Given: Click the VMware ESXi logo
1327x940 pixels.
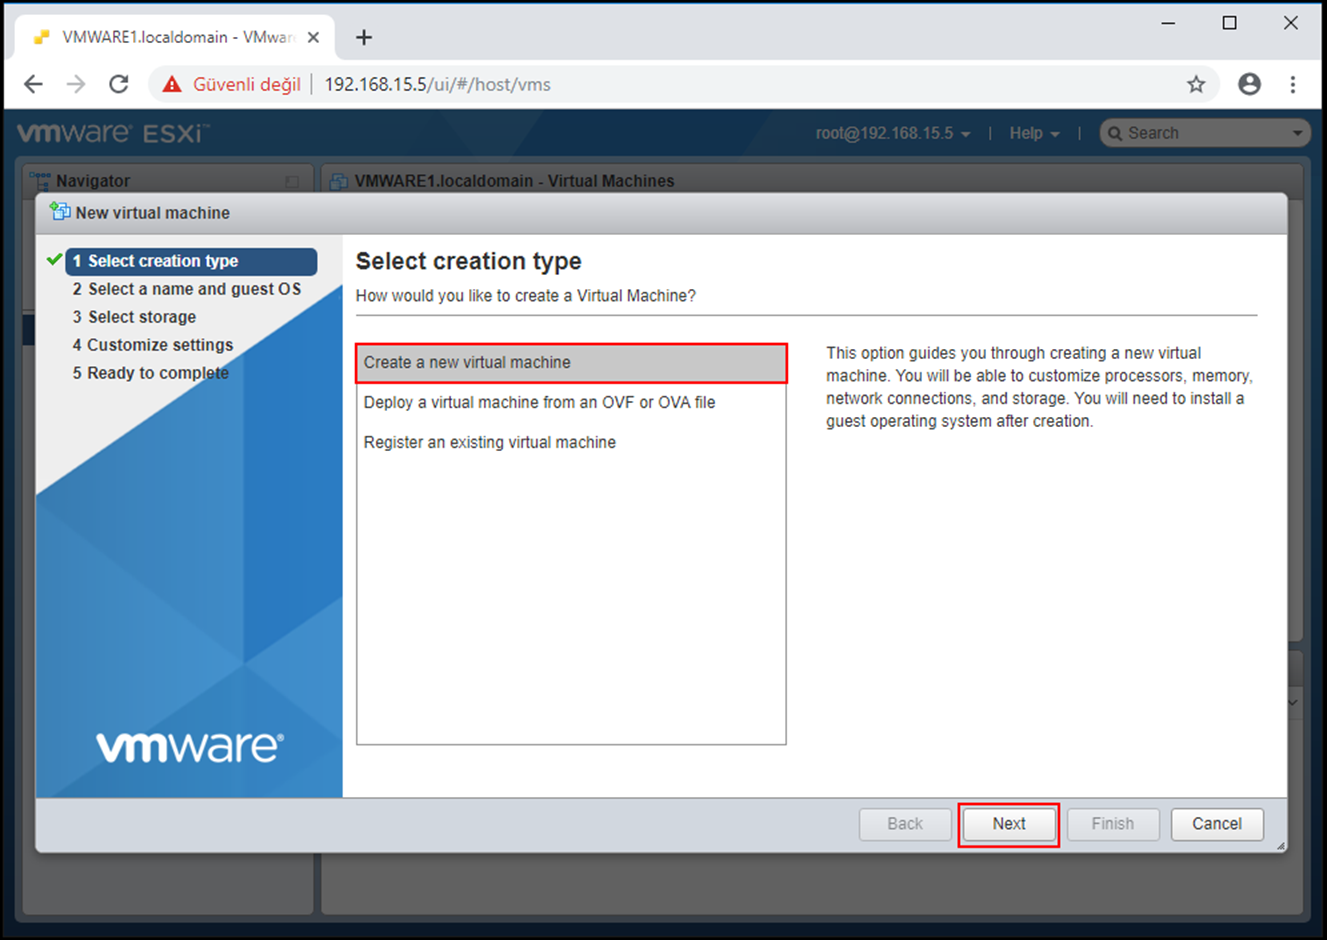Looking at the screenshot, I should [113, 133].
